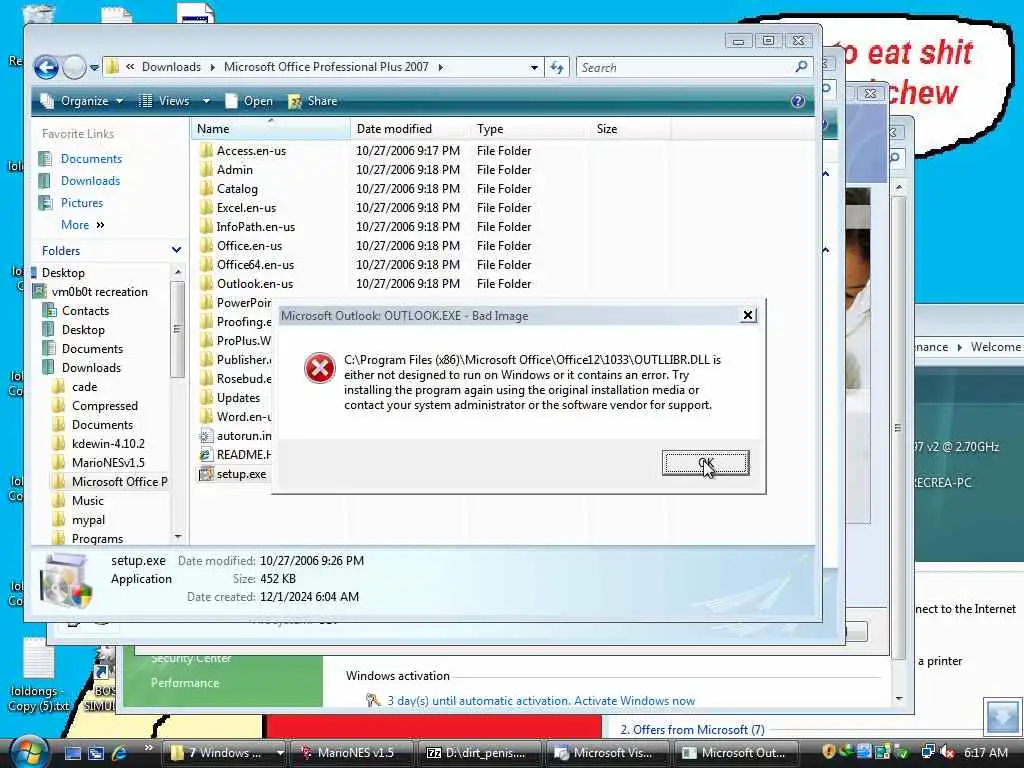Click Share in the Explorer toolbar

[x=313, y=101]
